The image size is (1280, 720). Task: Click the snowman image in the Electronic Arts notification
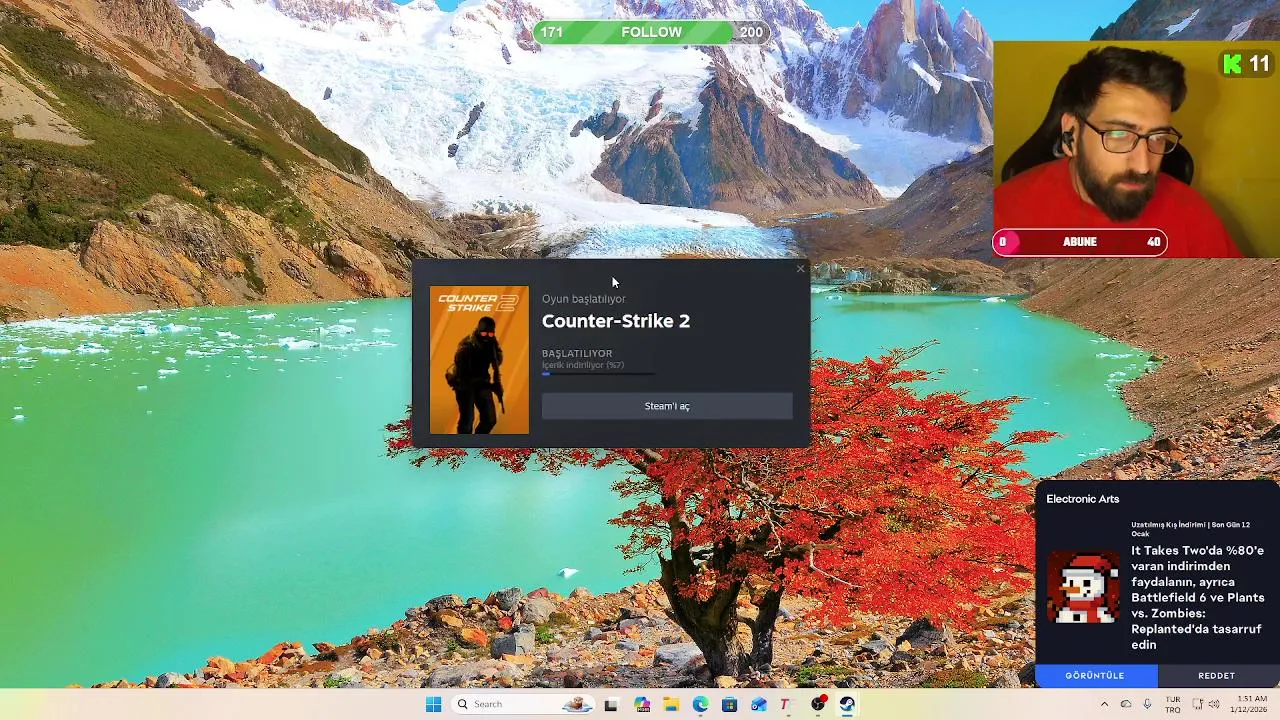pyautogui.click(x=1083, y=588)
